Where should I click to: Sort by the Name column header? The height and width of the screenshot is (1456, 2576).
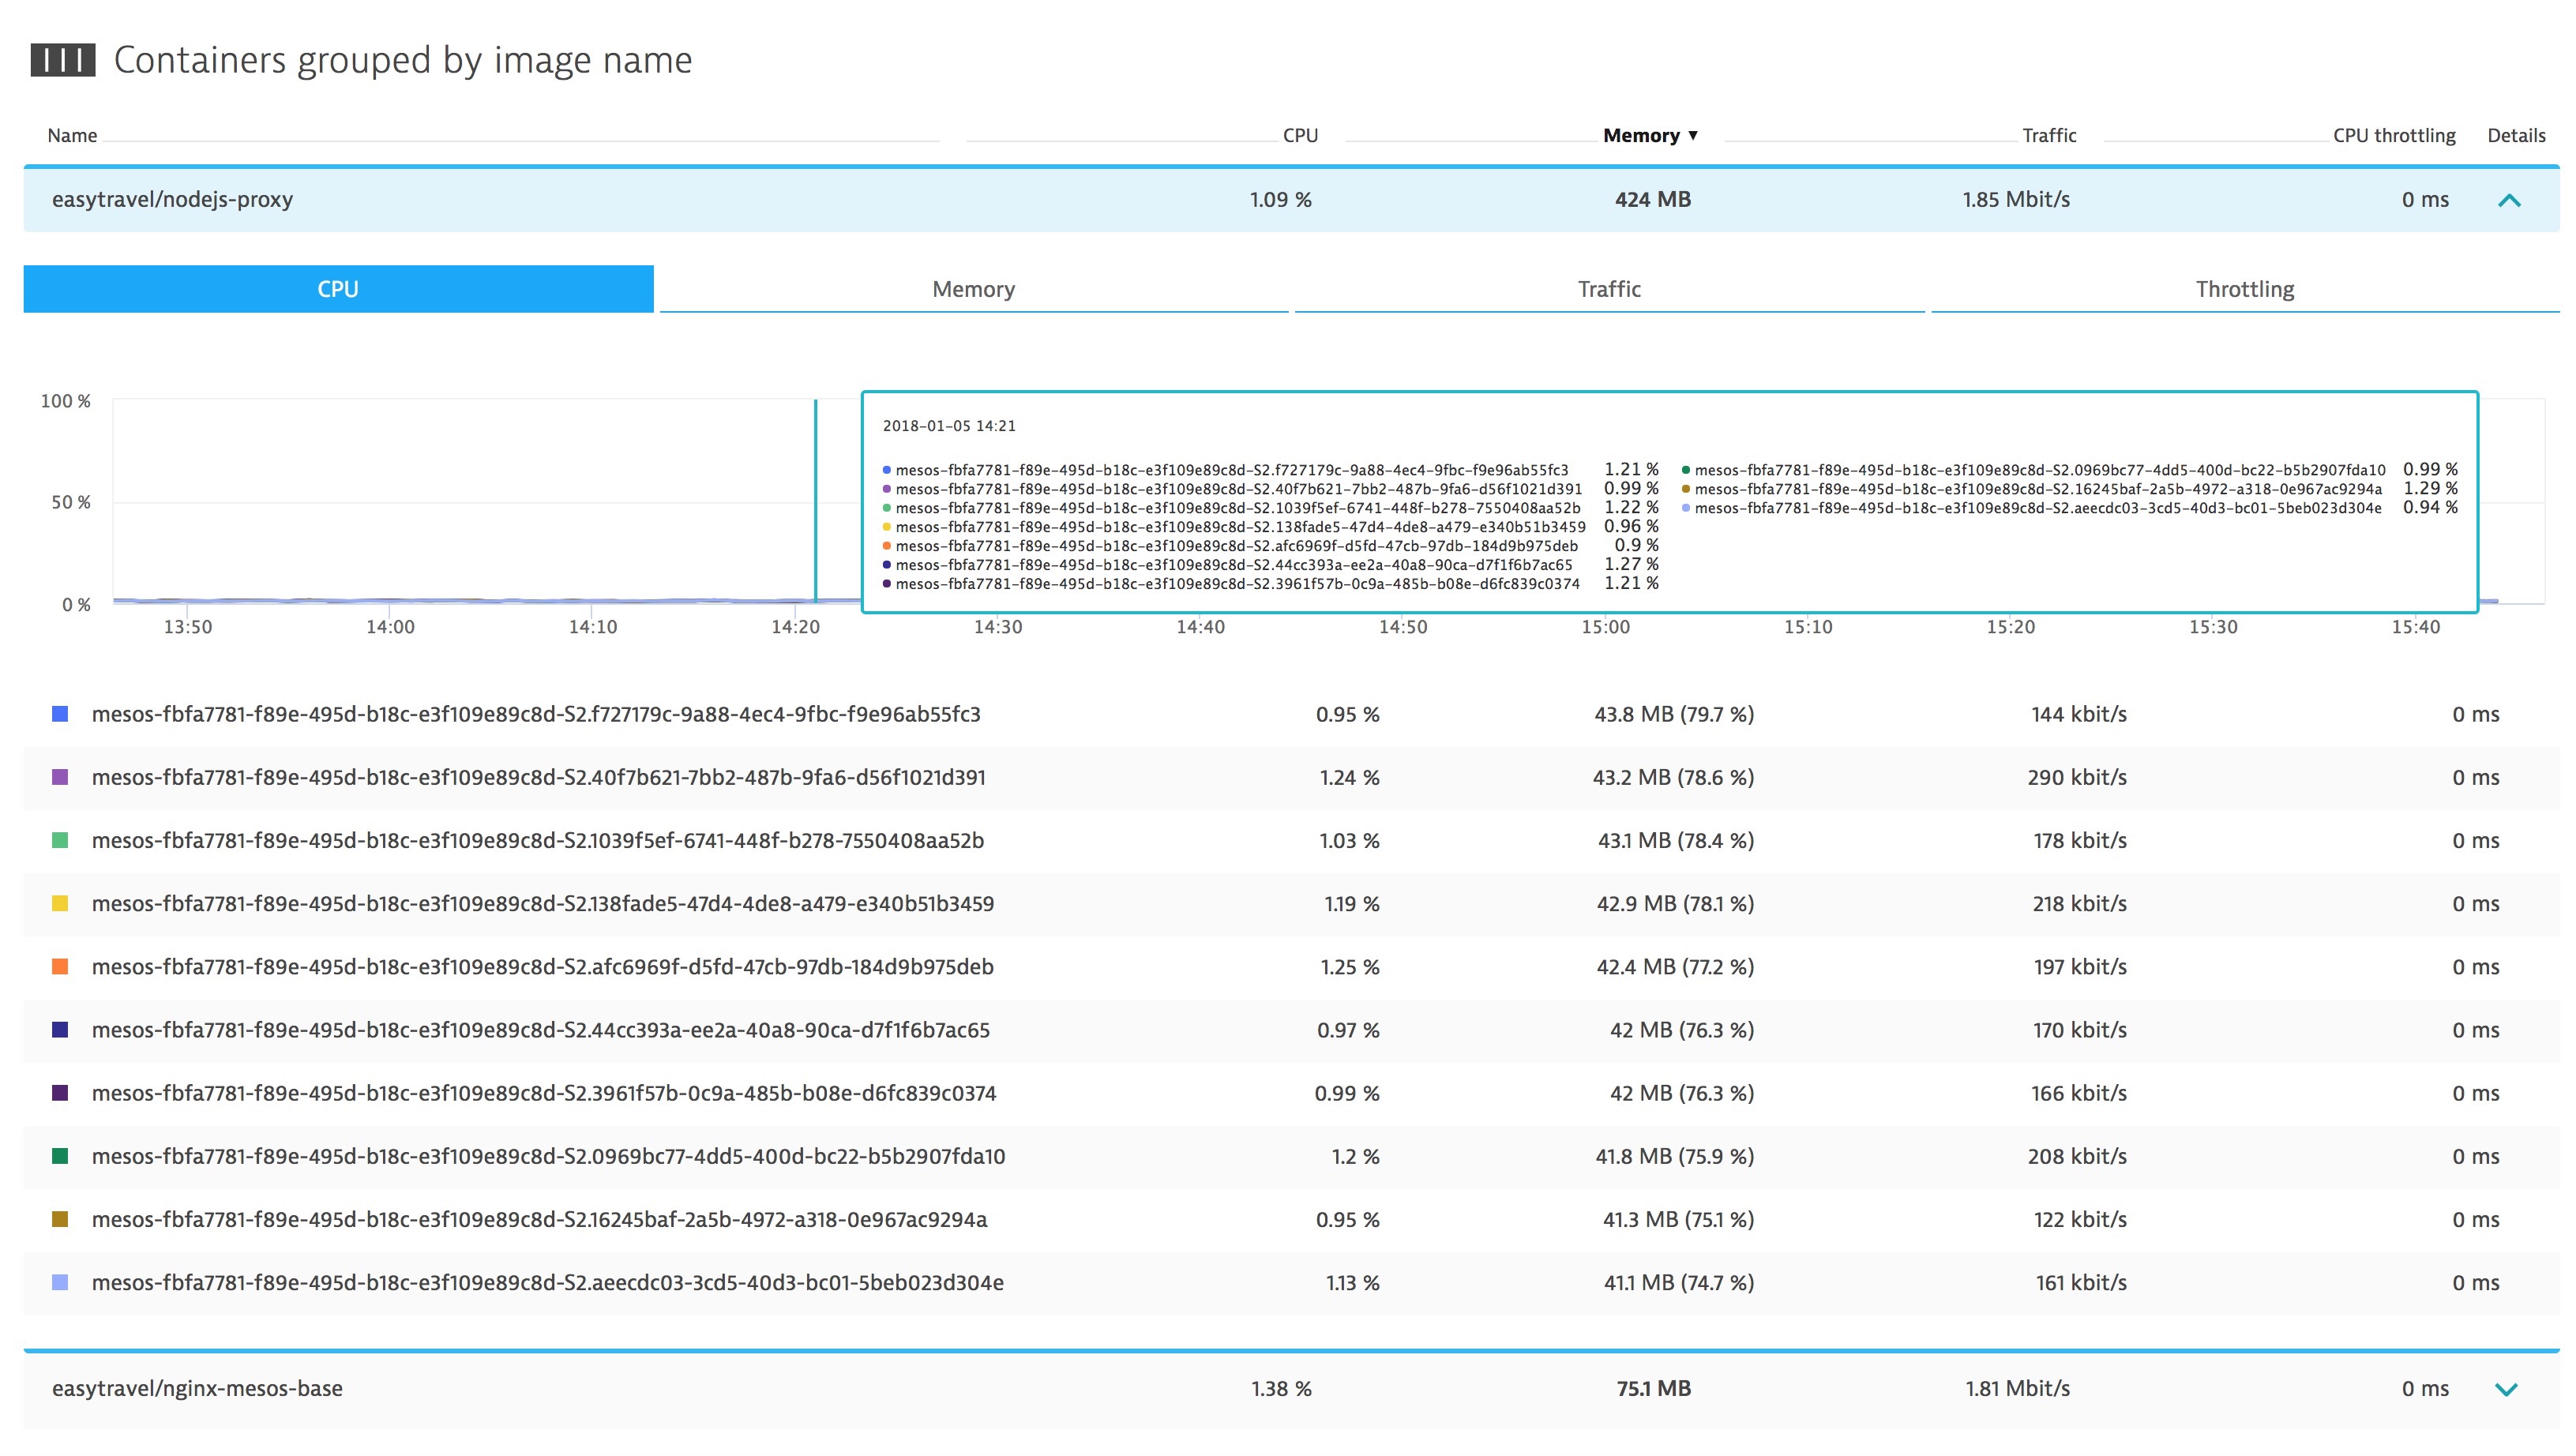point(72,135)
